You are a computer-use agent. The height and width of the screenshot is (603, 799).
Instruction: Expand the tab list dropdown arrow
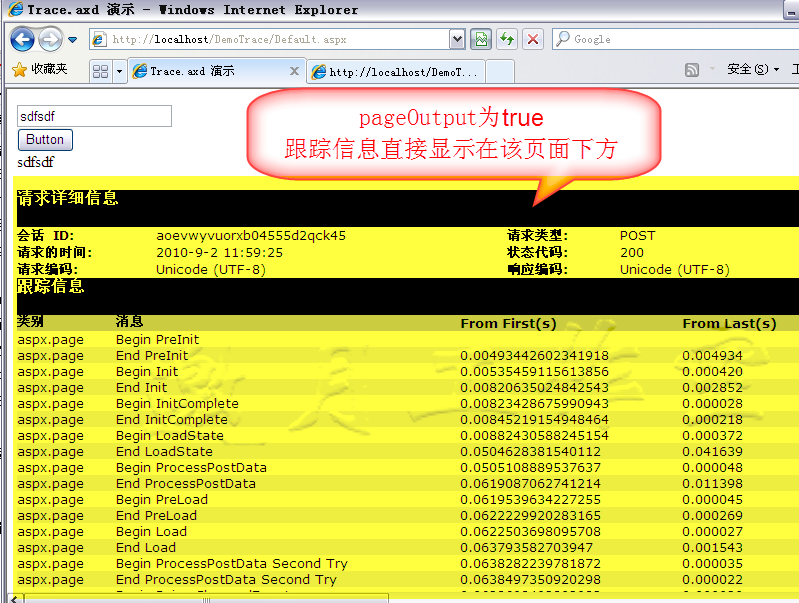click(x=120, y=71)
